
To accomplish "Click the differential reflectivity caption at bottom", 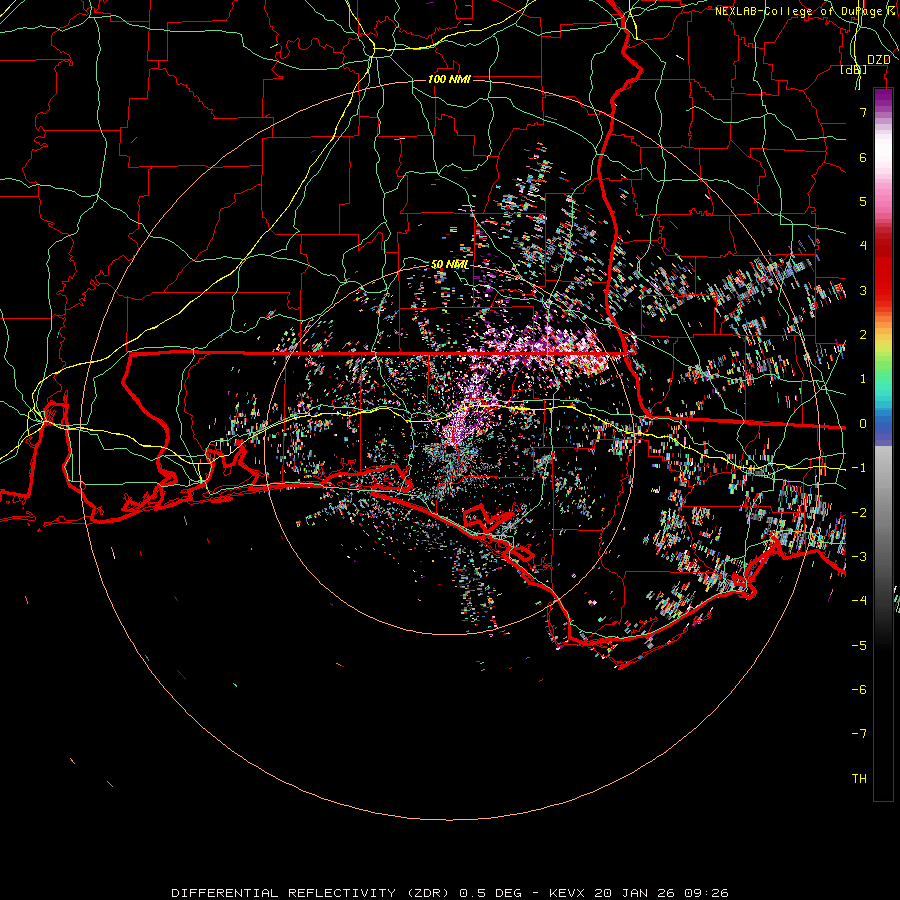I will 450,893.
